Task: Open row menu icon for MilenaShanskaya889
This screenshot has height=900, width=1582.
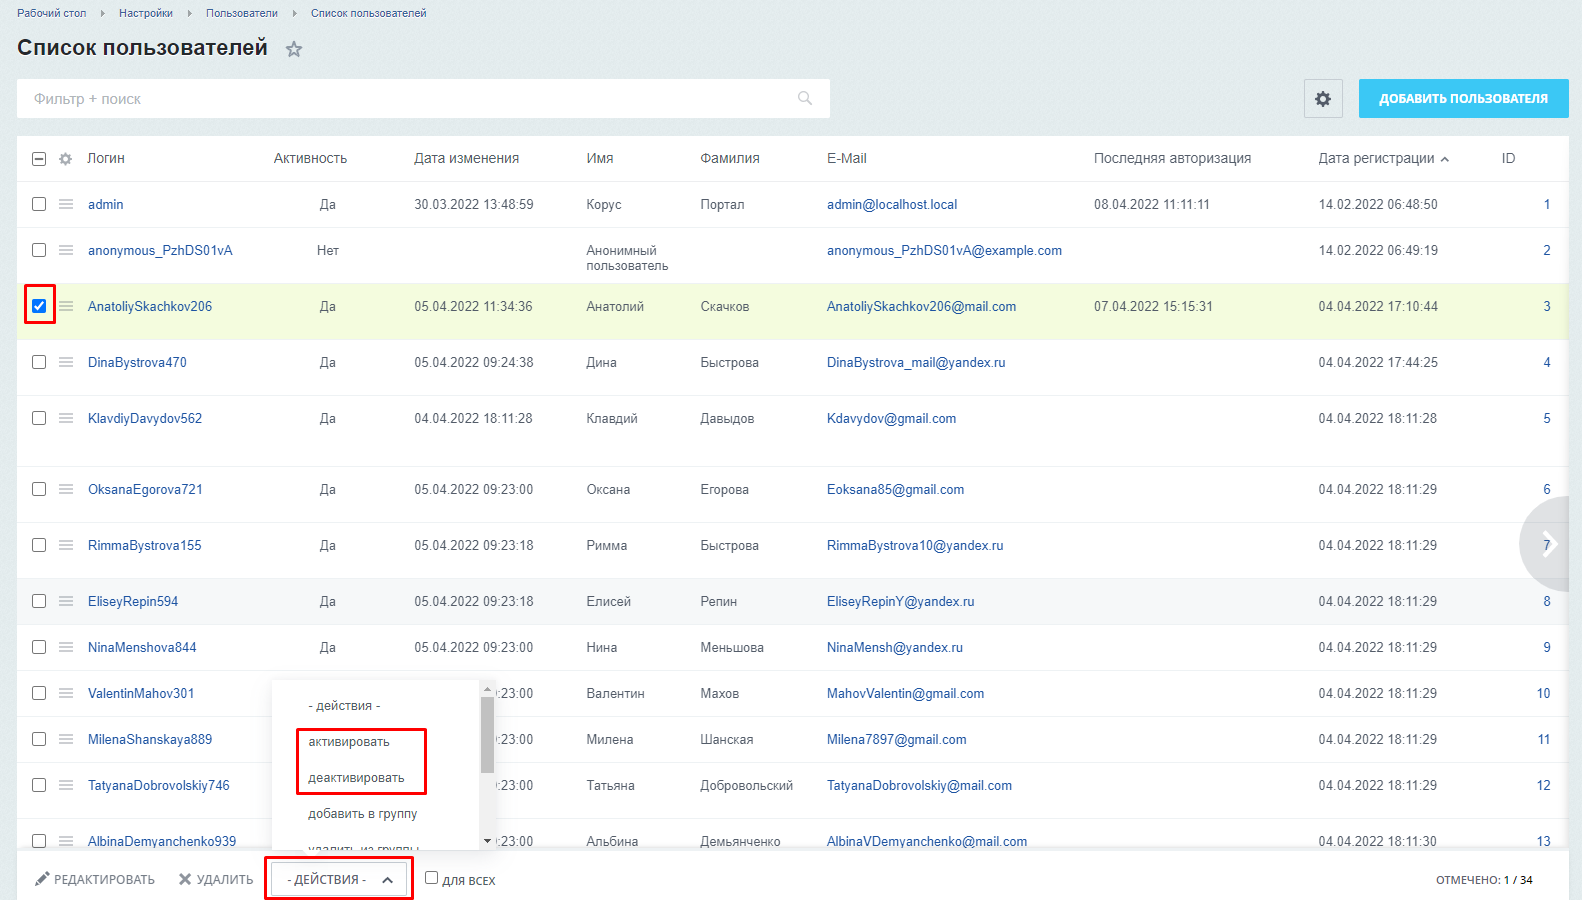Action: (66, 739)
